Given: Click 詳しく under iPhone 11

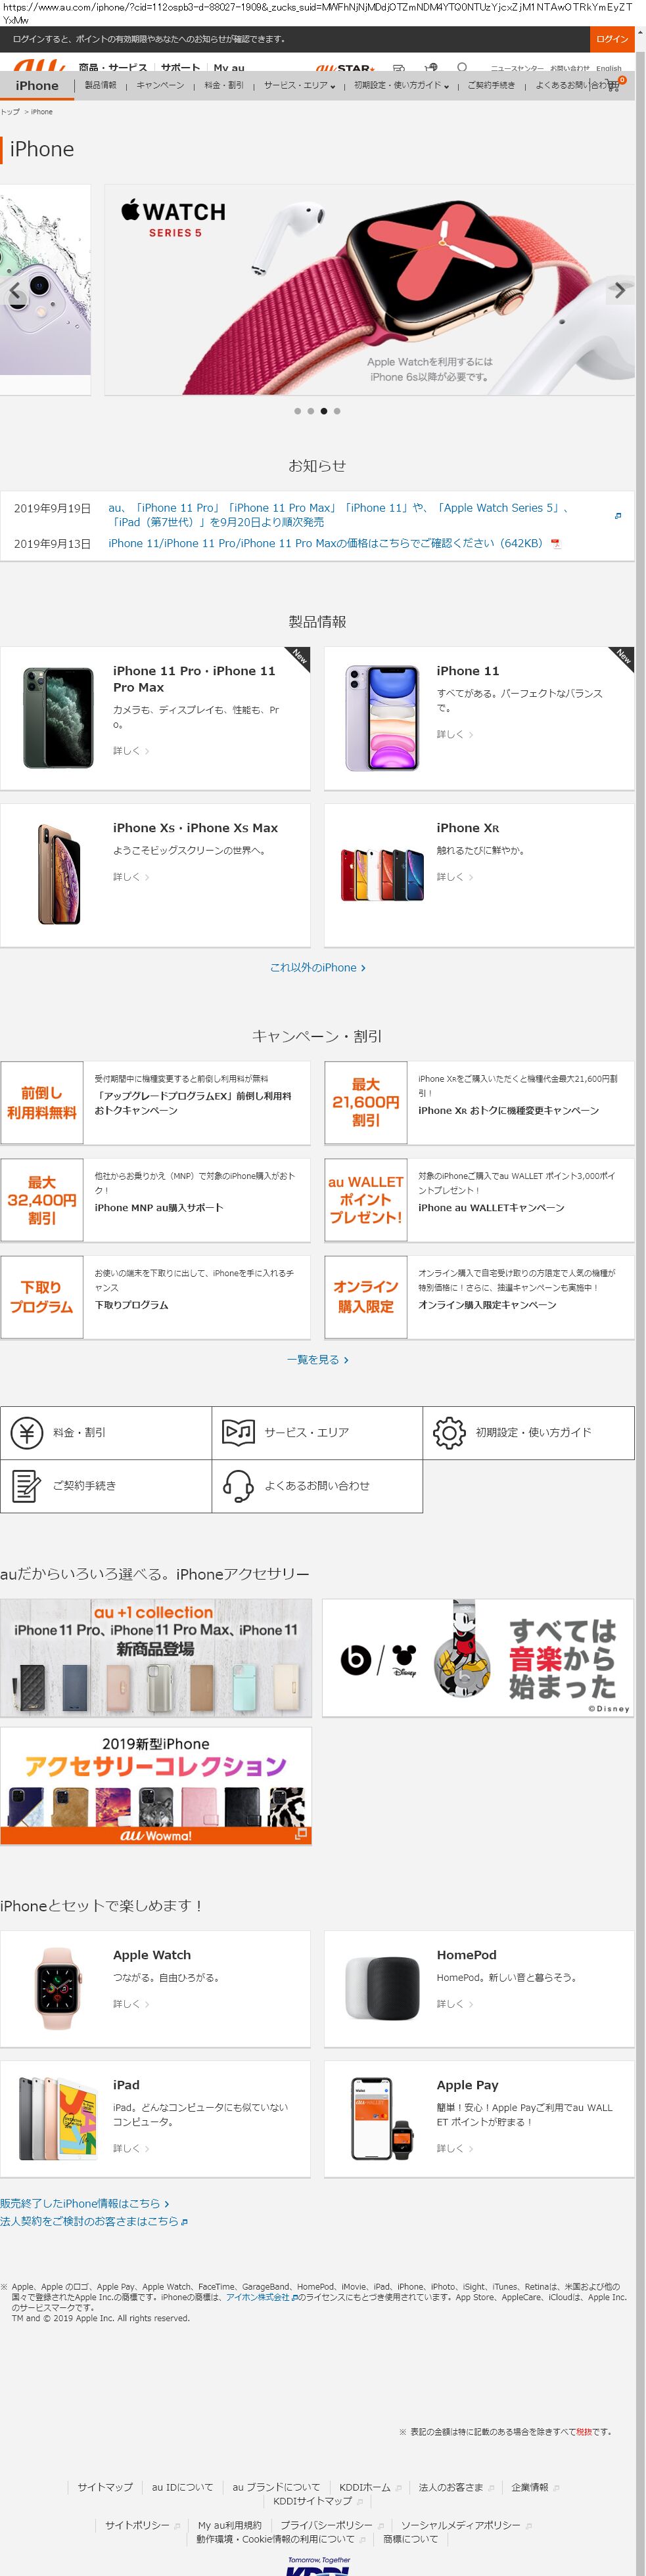Looking at the screenshot, I should (454, 734).
